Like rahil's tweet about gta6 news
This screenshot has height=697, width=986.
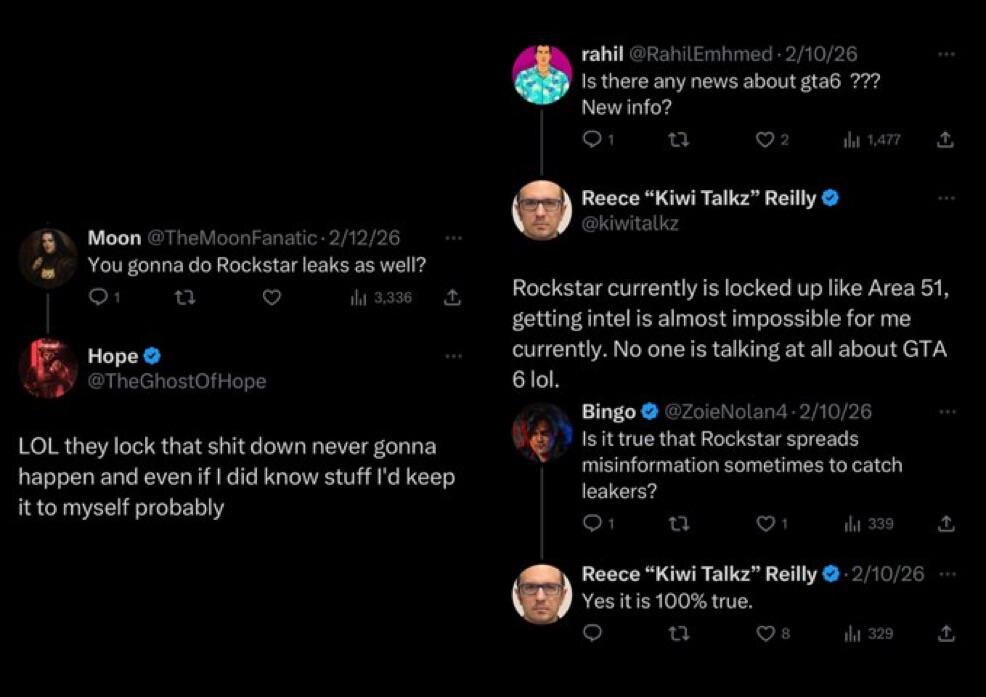pyautogui.click(x=764, y=140)
